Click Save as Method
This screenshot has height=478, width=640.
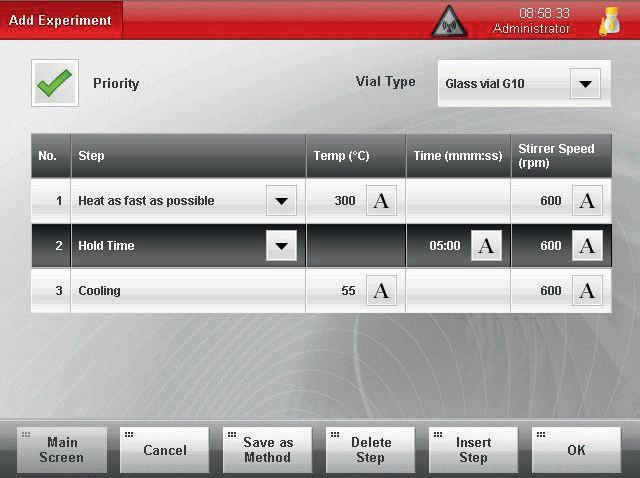[x=267, y=450]
